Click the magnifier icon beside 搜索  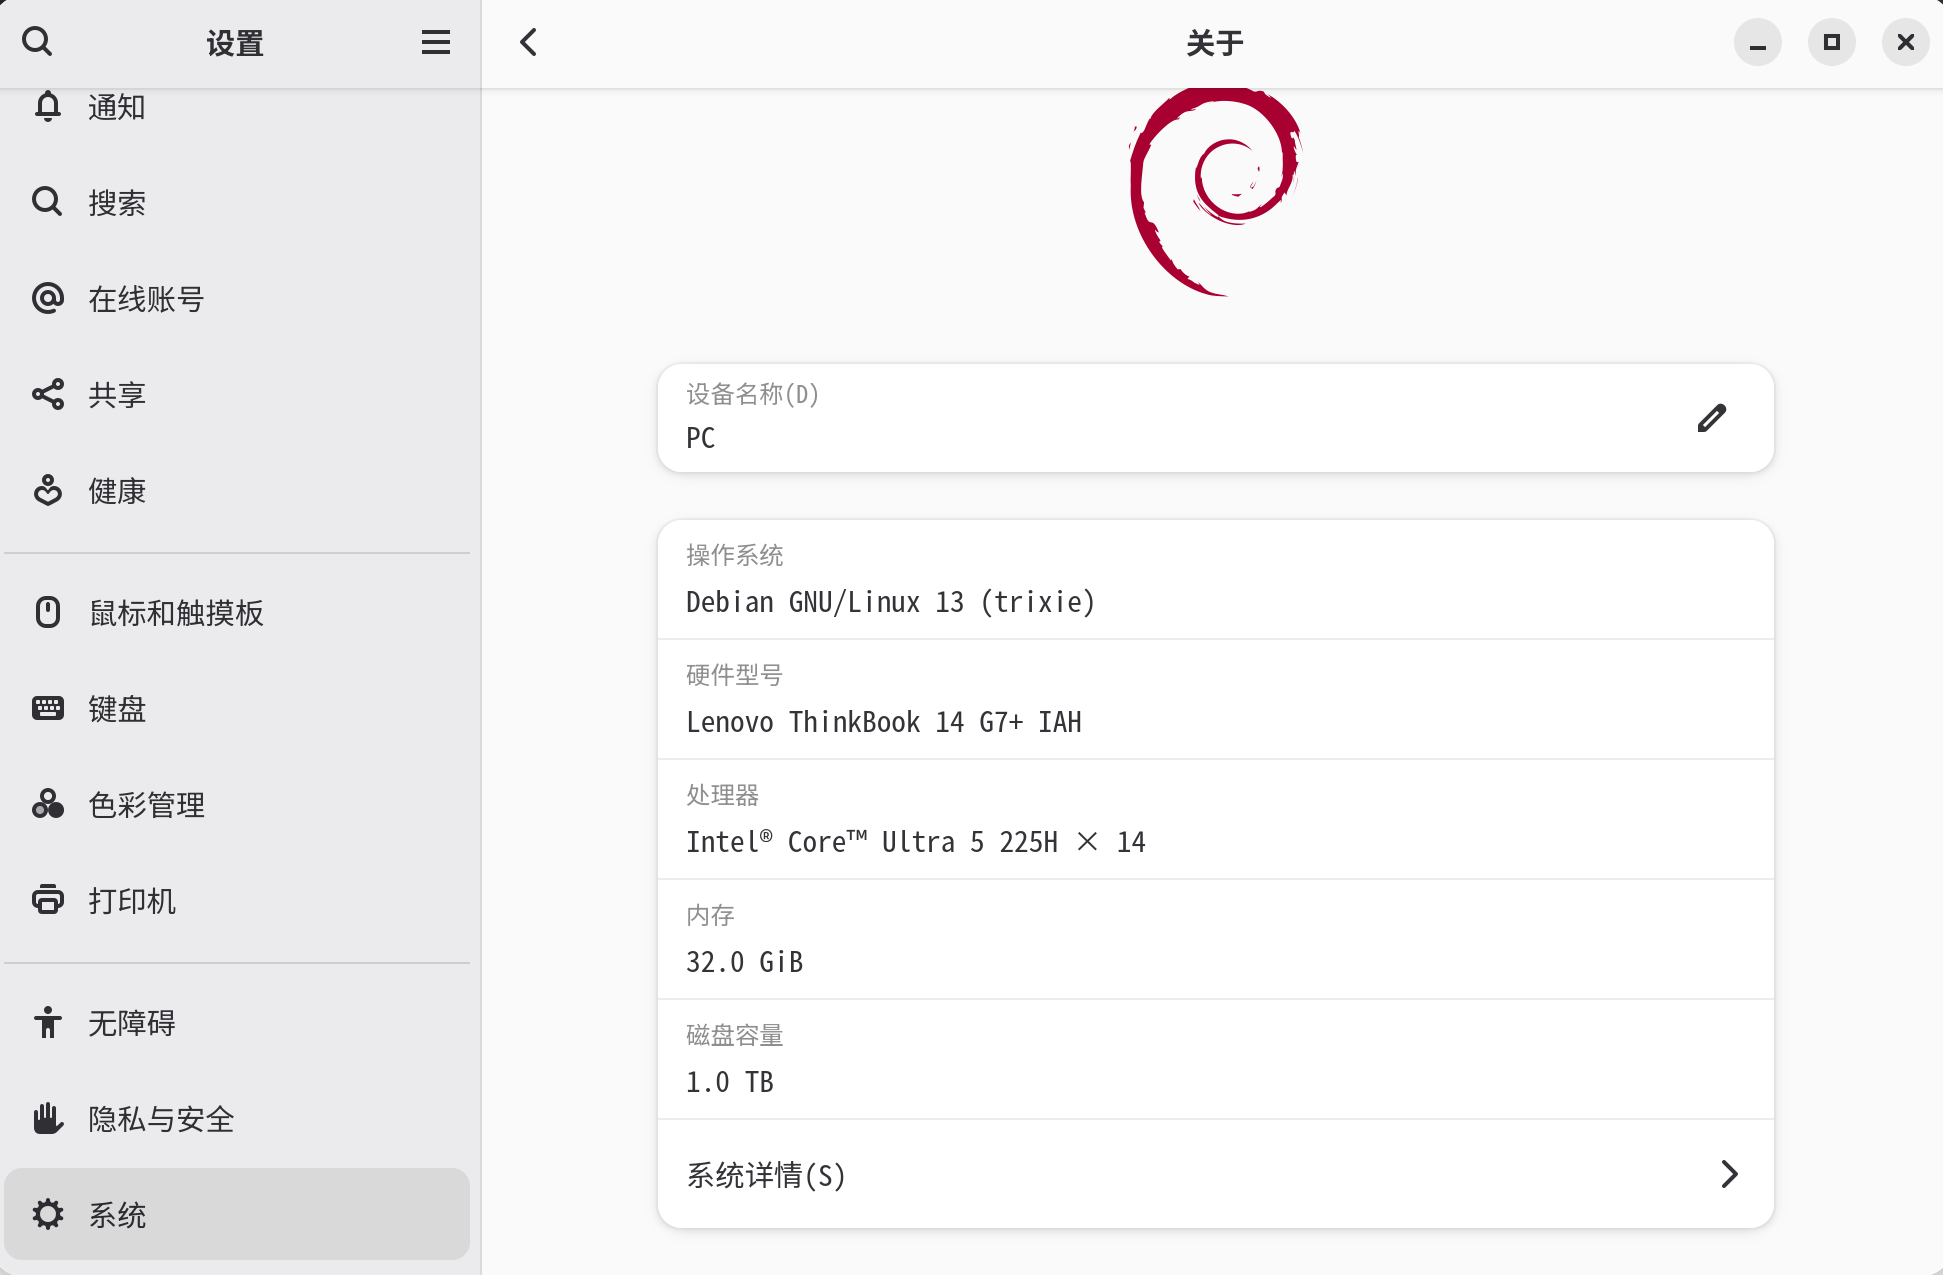(x=48, y=202)
